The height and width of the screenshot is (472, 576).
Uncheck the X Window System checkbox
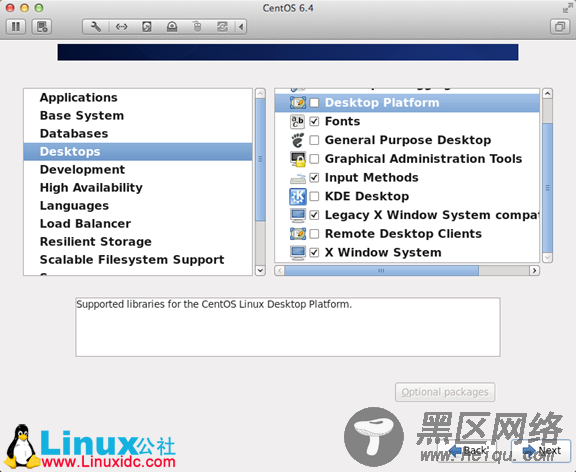[x=314, y=253]
